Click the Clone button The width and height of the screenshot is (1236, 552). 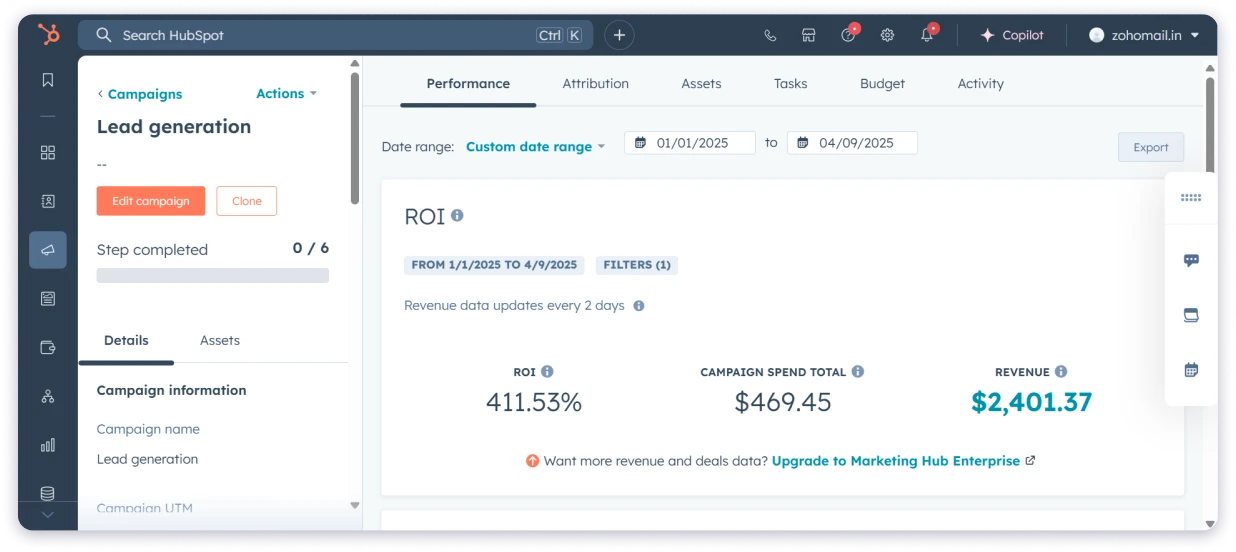click(247, 201)
